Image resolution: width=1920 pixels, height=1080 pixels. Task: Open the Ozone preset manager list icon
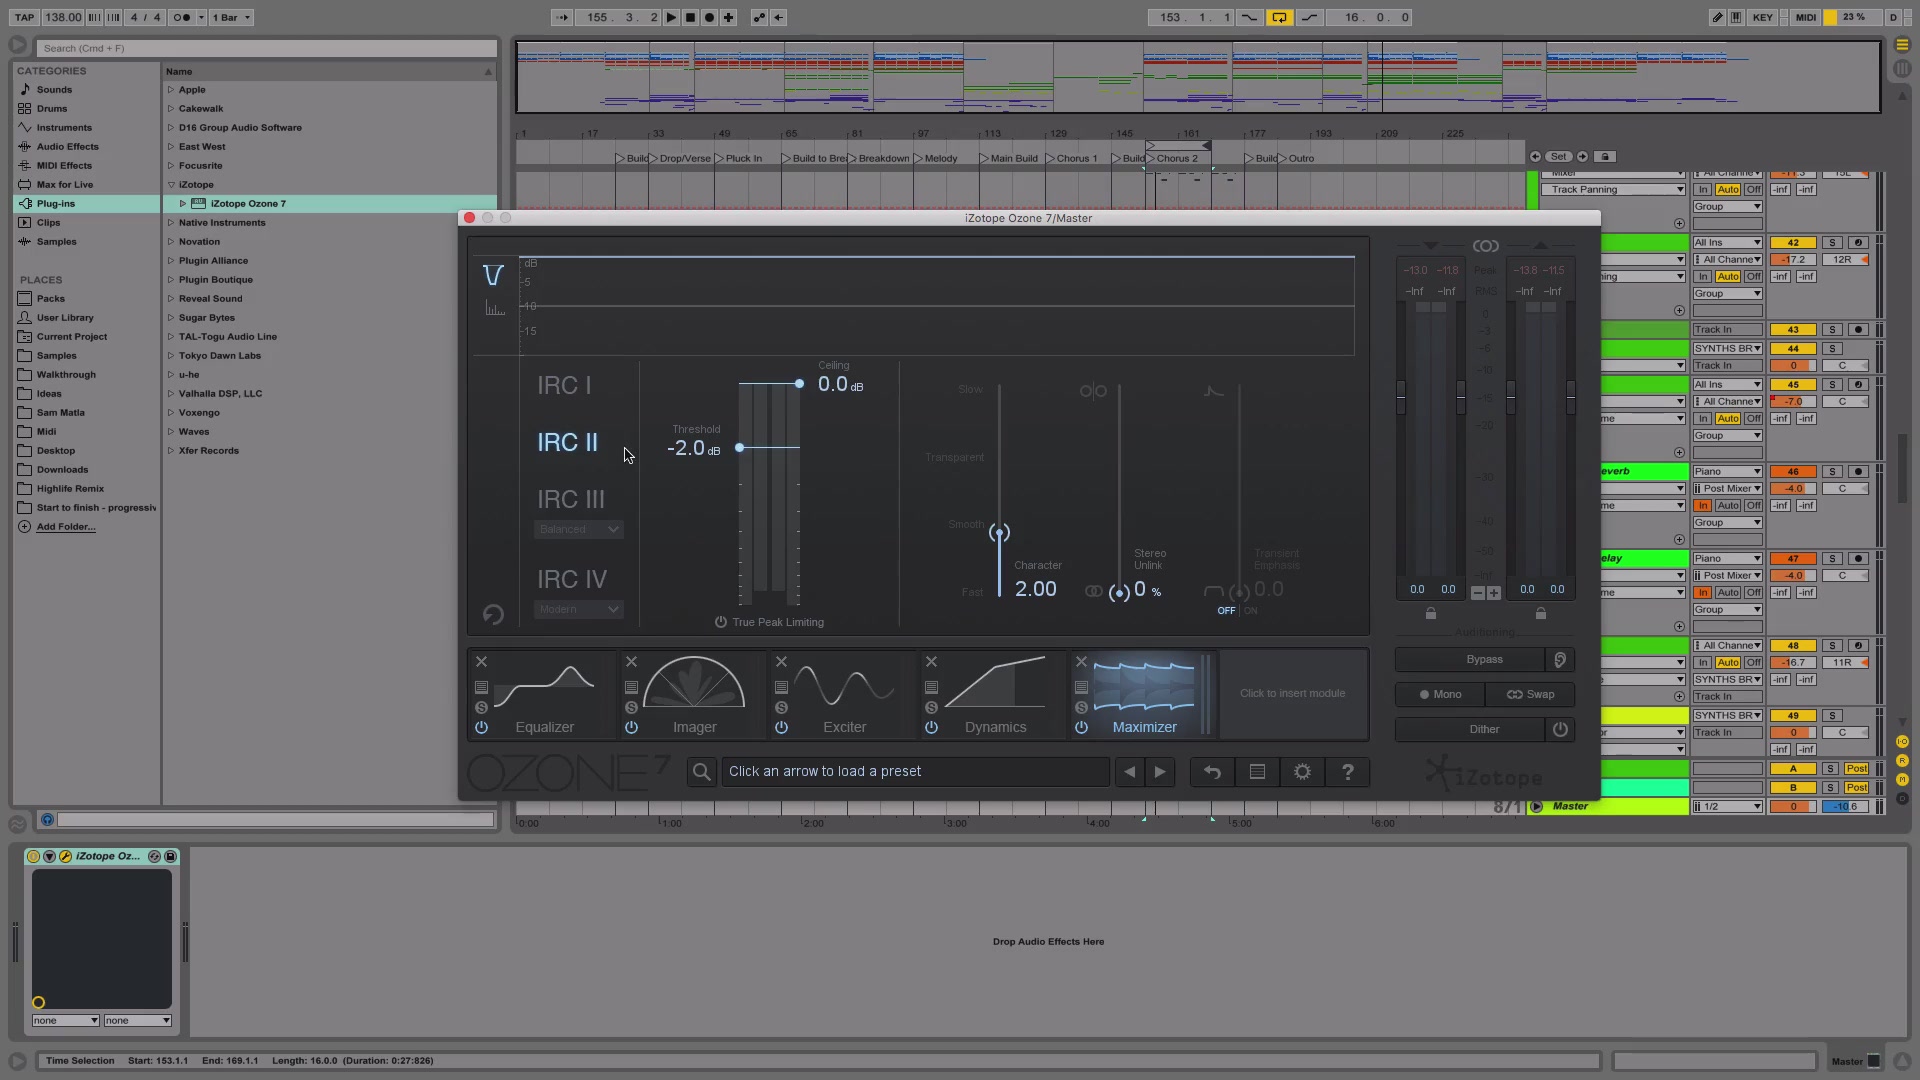[1257, 772]
